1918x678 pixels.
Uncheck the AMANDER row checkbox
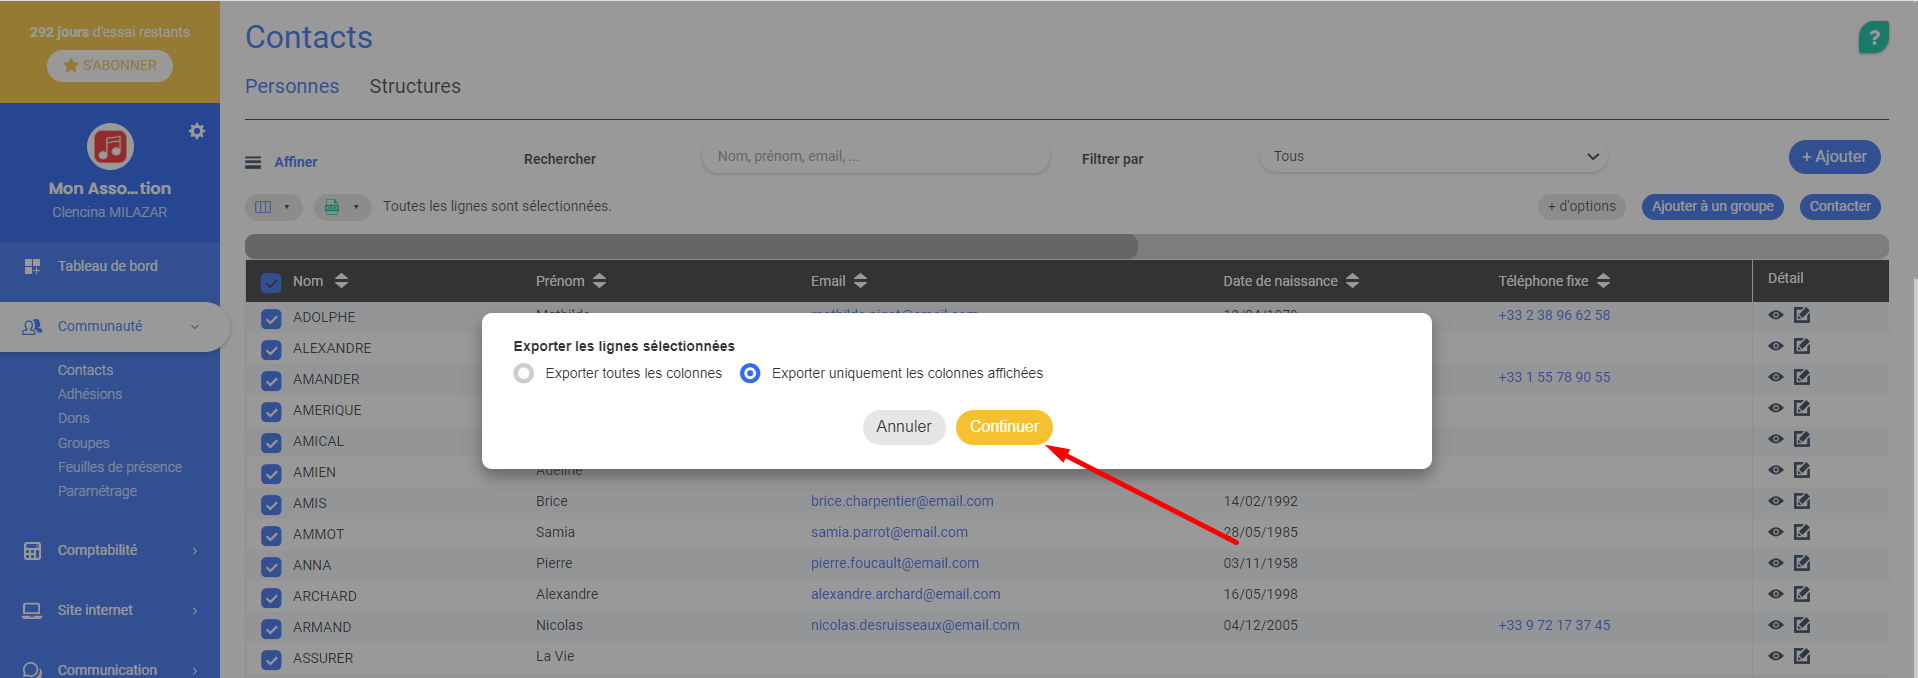271,381
